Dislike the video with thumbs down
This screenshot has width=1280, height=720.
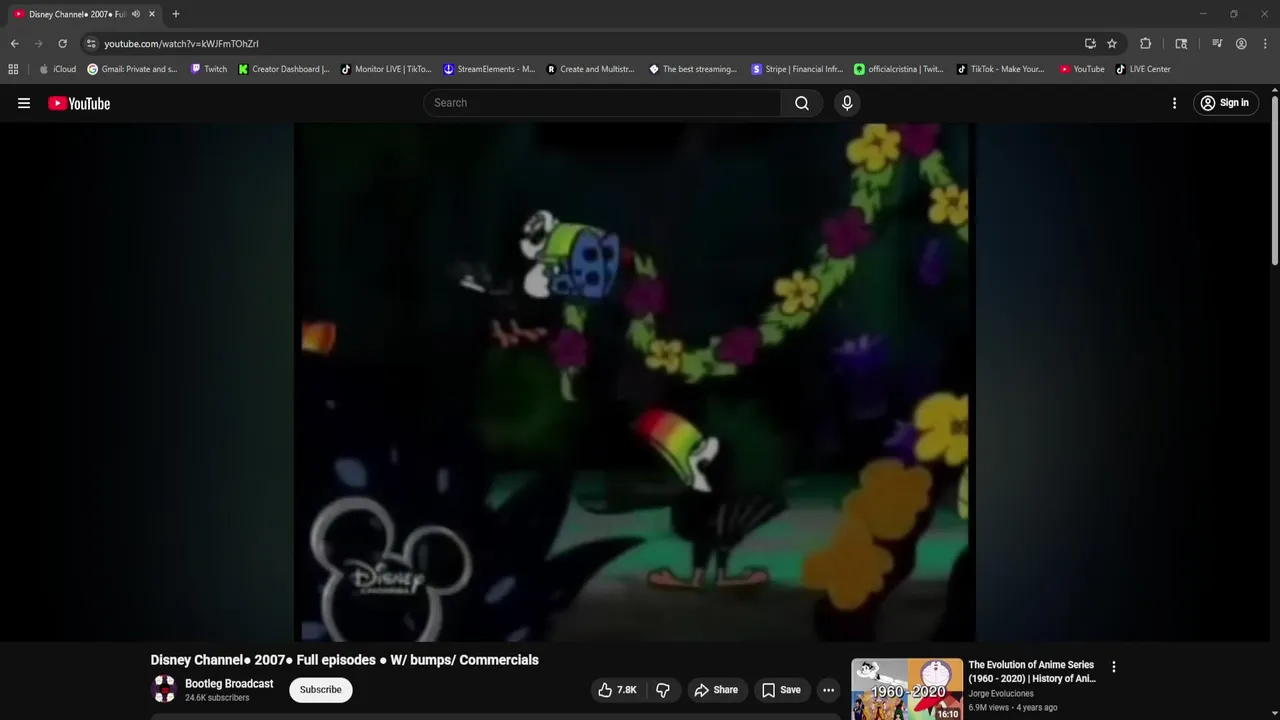pos(662,690)
